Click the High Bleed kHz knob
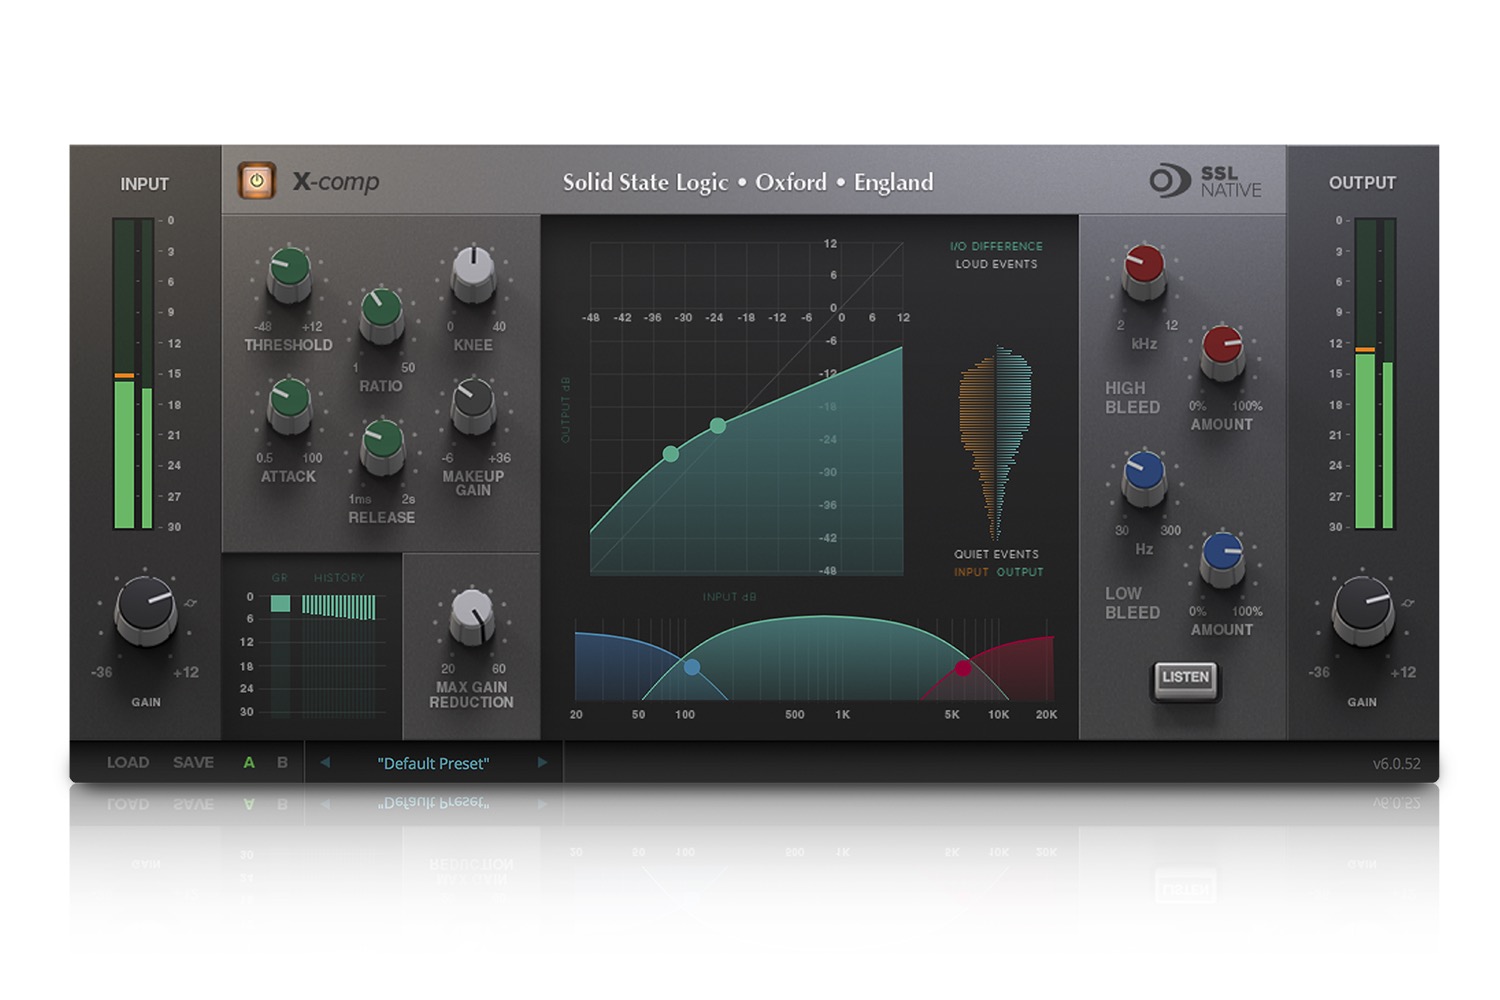The image size is (1500, 1000). [1144, 271]
